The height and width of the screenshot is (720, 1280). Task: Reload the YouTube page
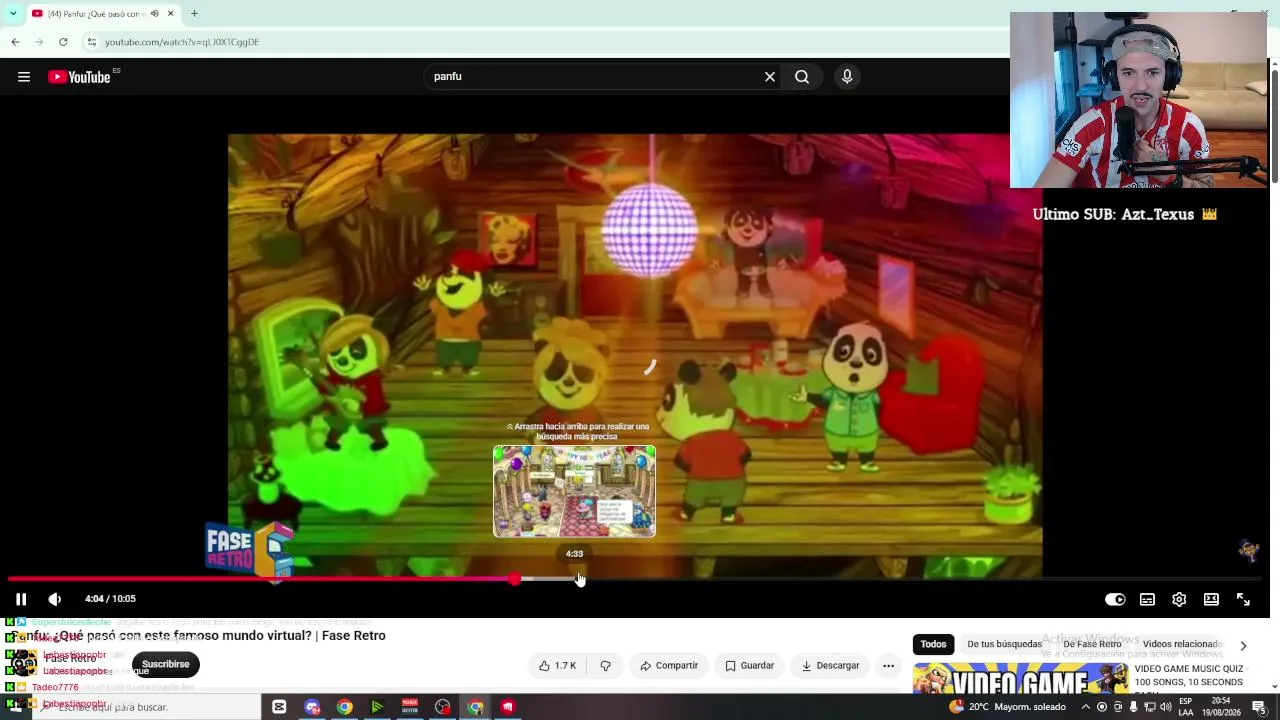63,42
